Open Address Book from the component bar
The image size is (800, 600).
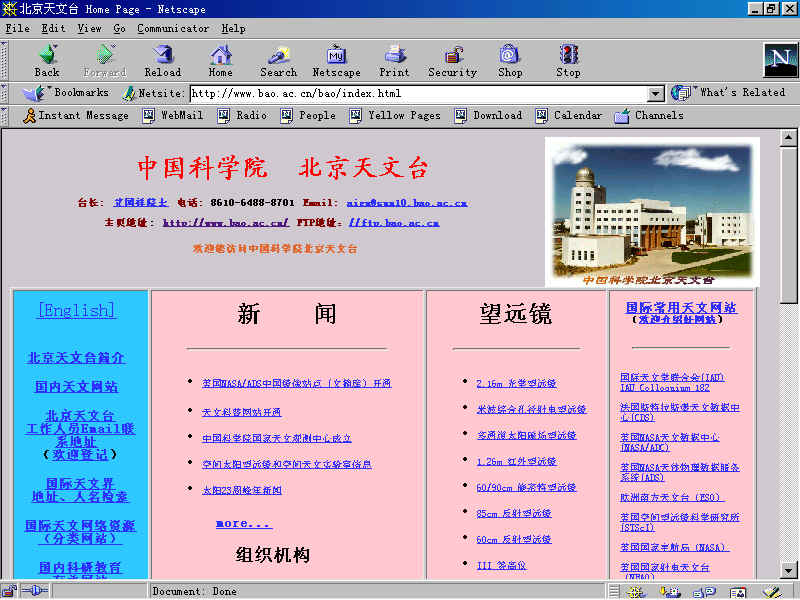coord(738,592)
